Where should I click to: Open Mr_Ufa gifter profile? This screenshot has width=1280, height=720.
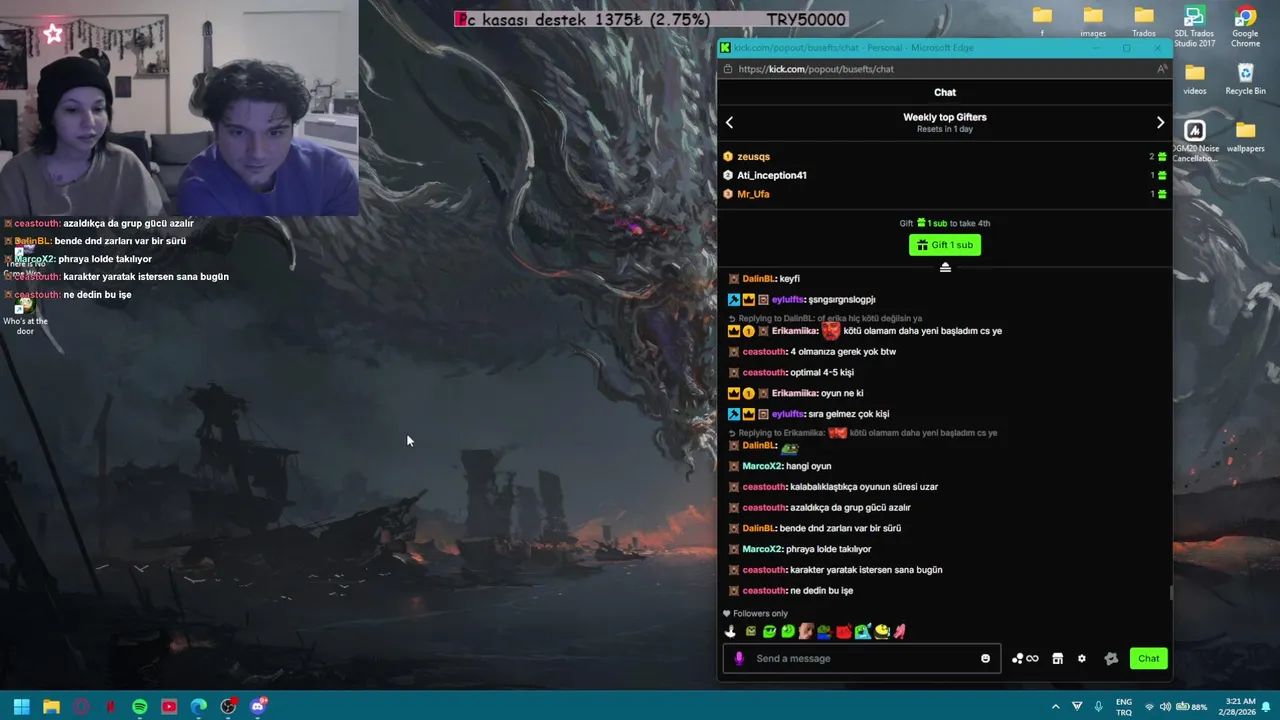click(x=753, y=194)
